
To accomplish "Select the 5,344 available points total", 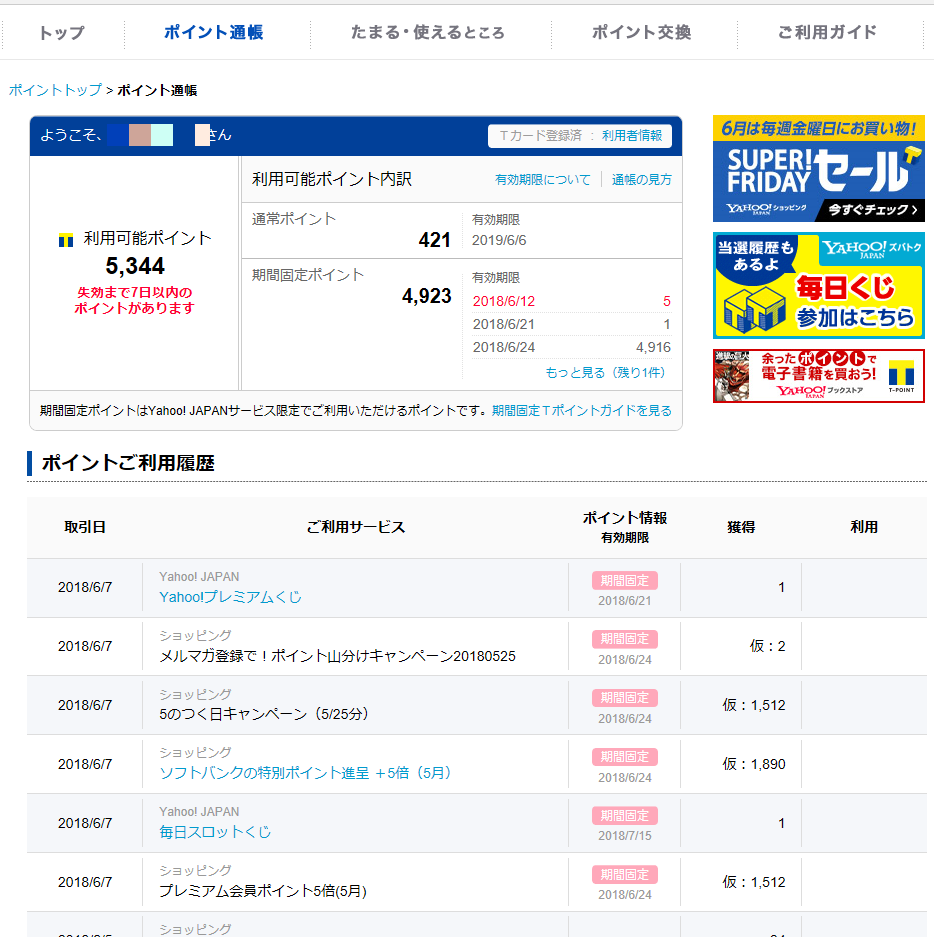I will 135,266.
